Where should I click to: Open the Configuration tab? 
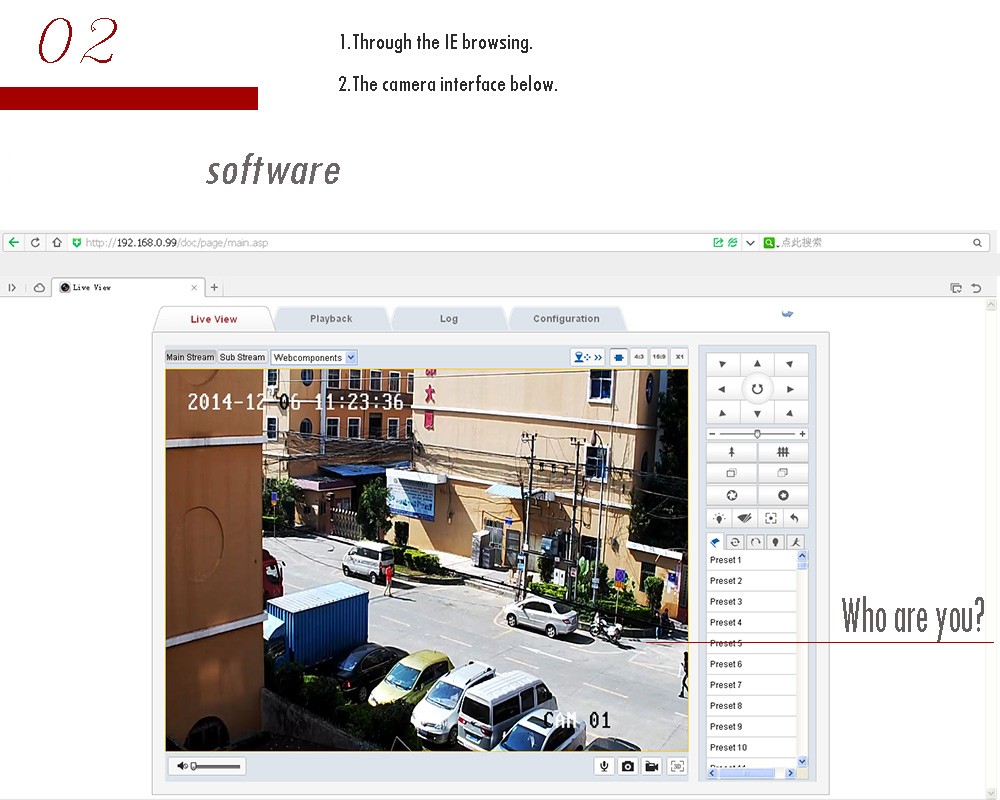coord(566,319)
